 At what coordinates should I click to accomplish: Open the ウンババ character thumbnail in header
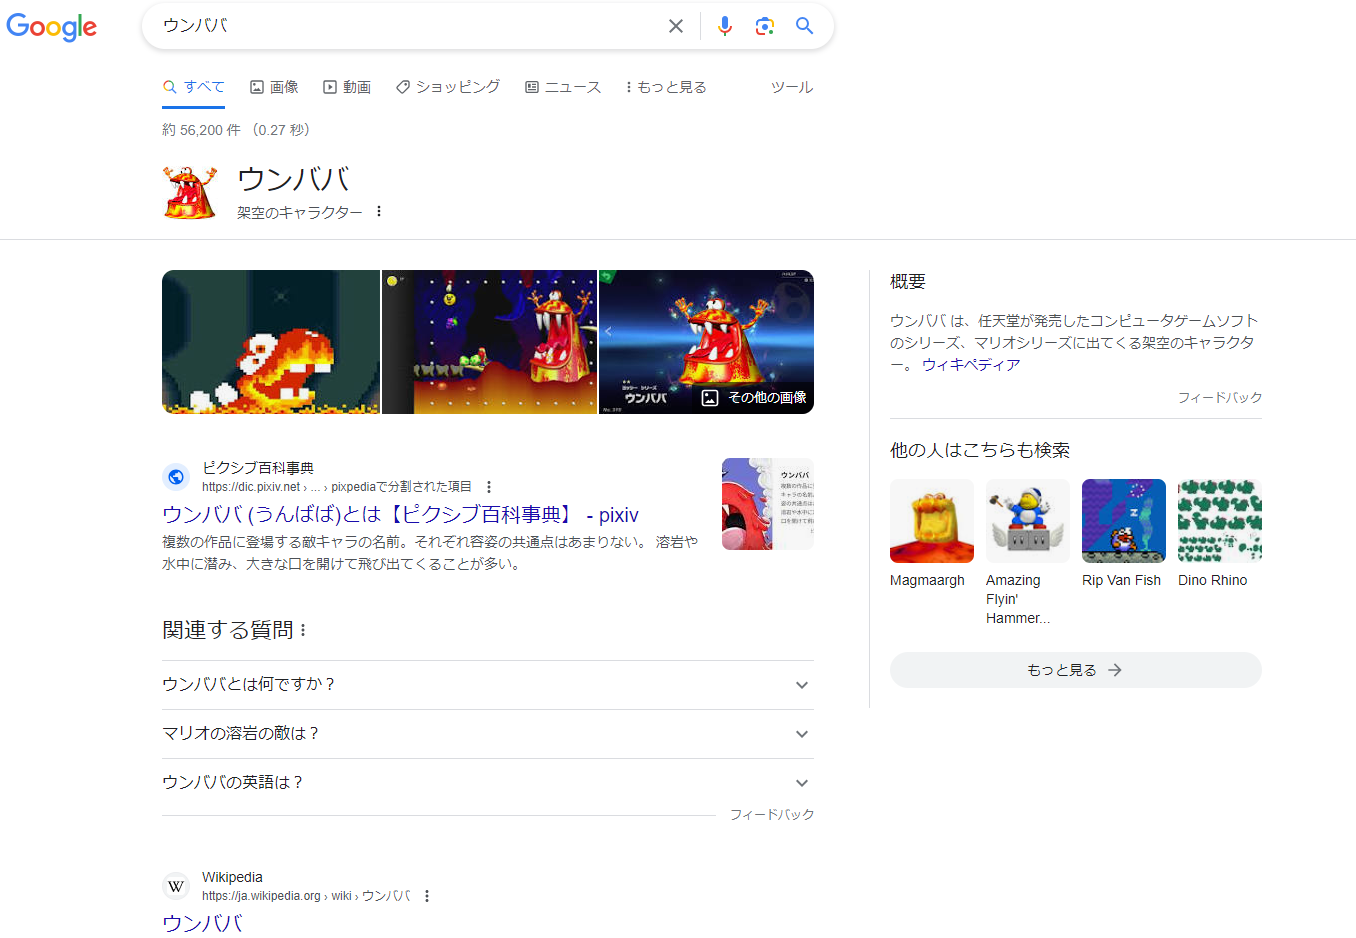[x=190, y=193]
